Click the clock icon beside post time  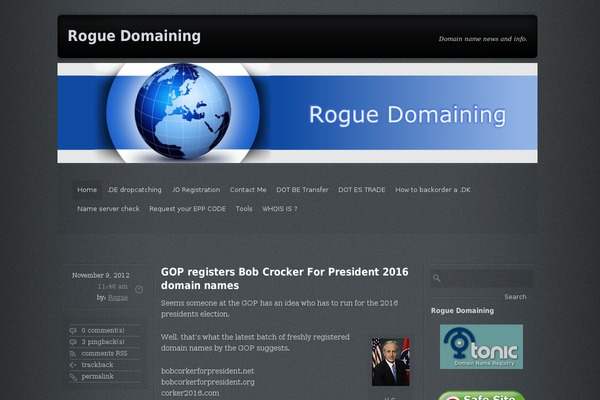[139, 290]
